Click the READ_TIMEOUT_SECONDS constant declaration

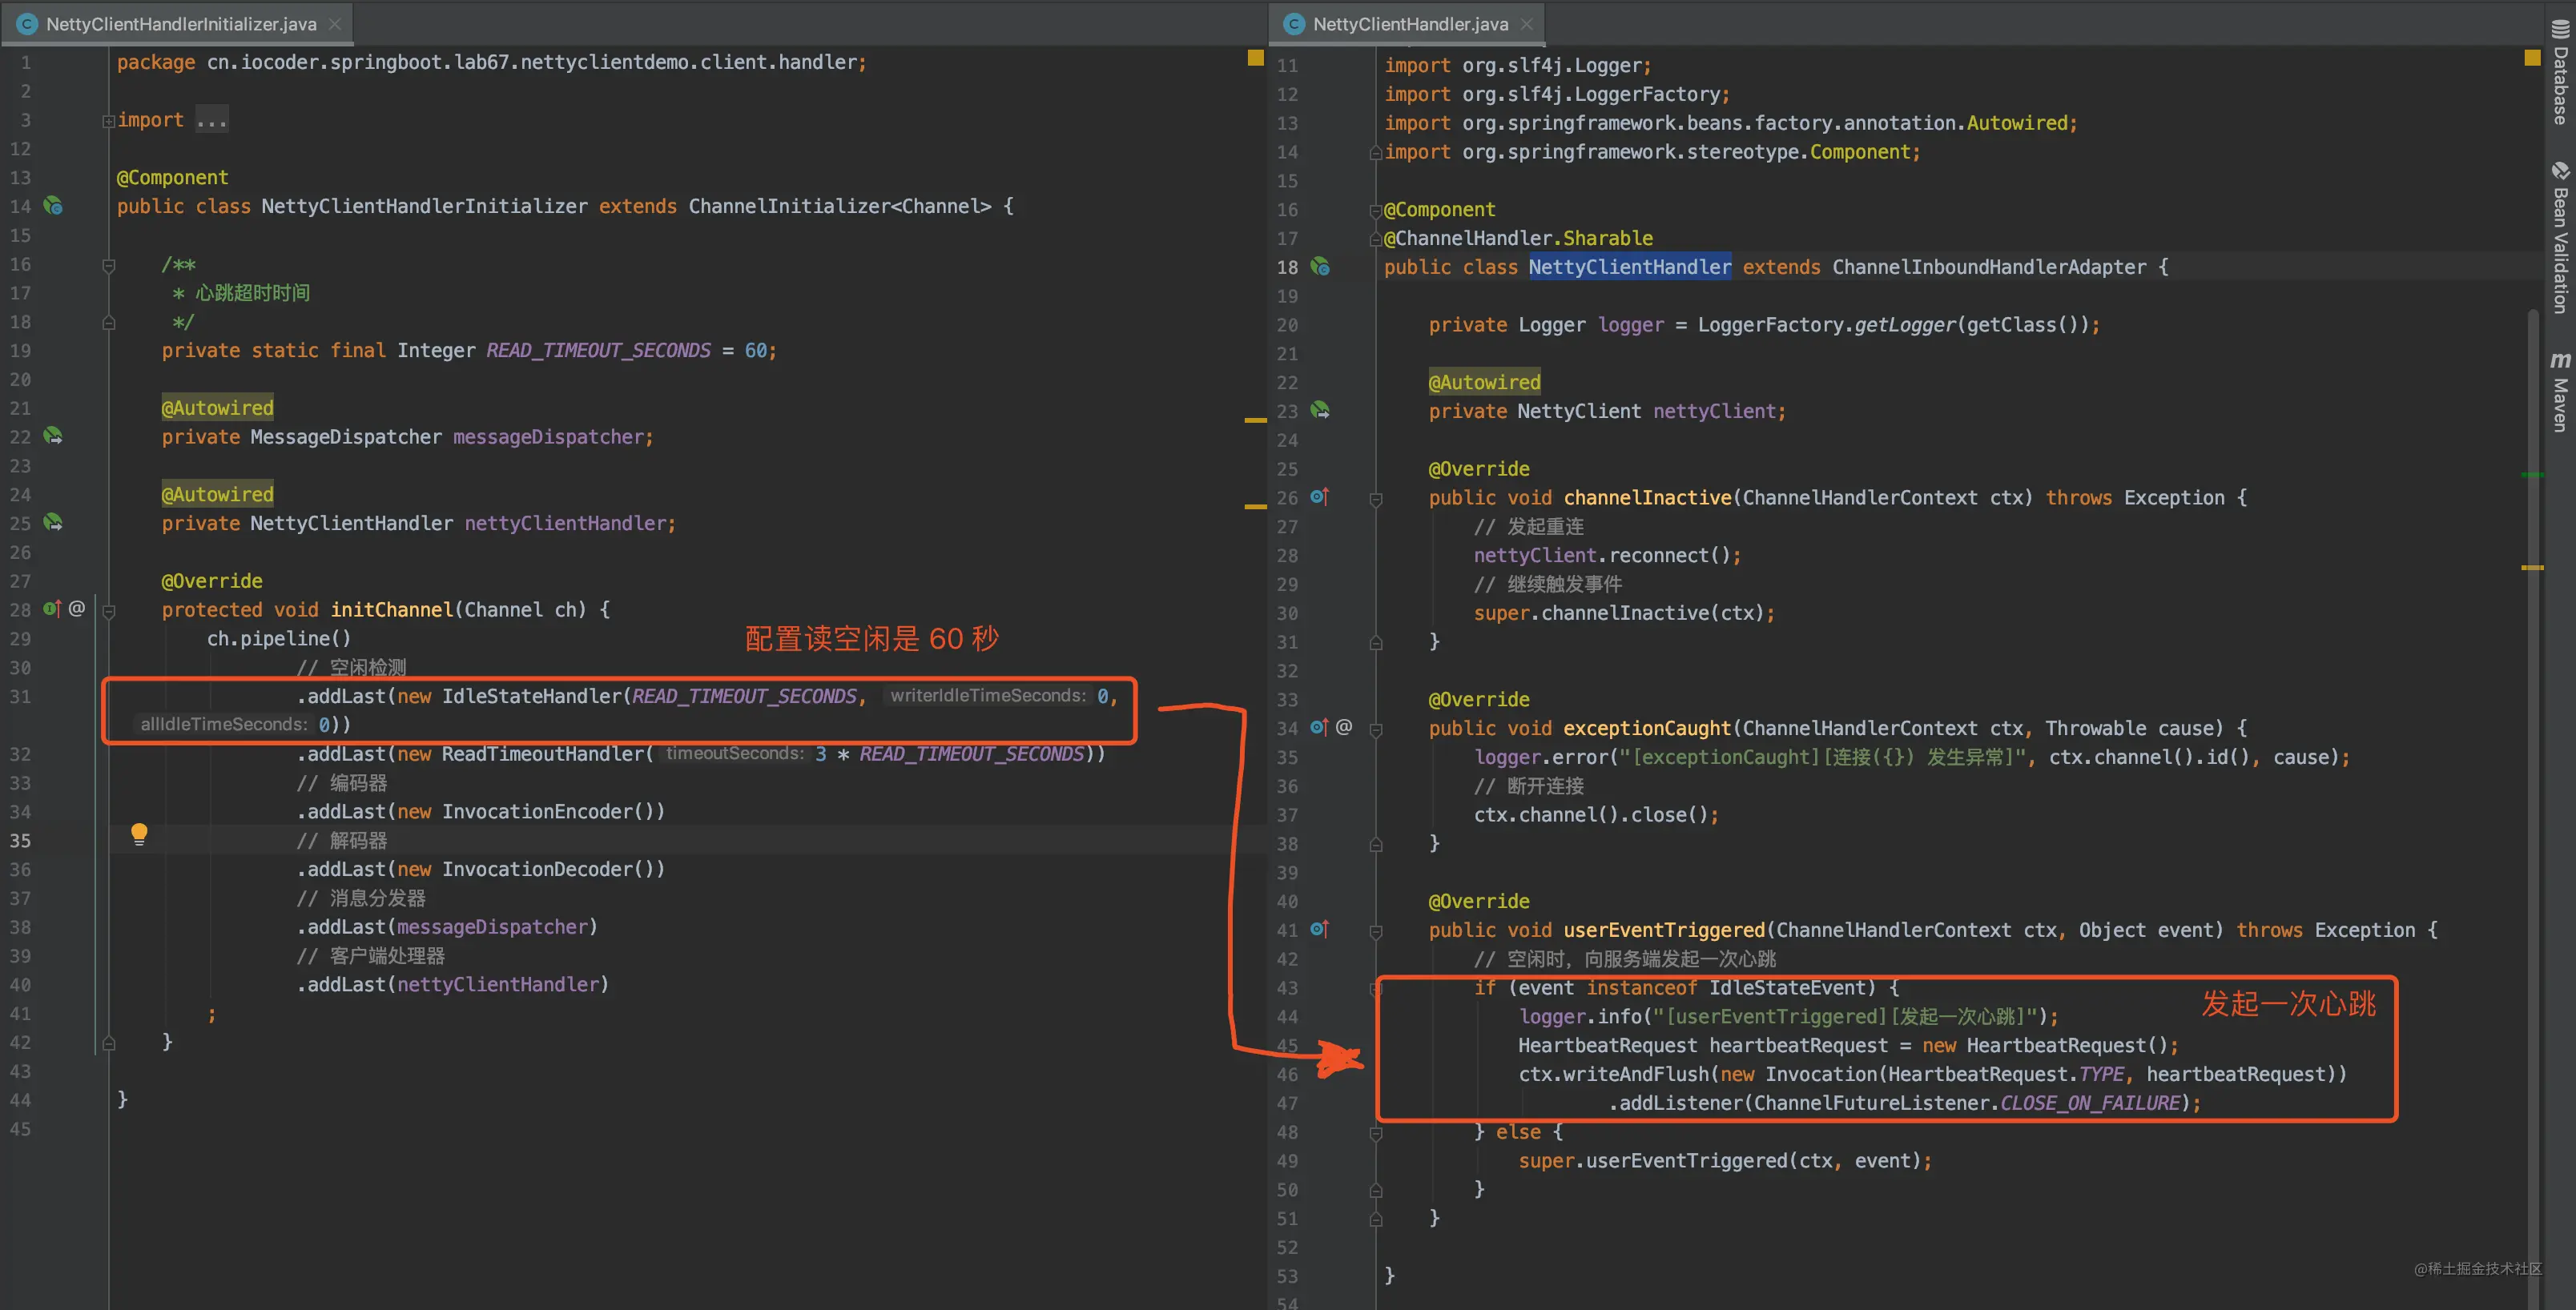click(598, 351)
